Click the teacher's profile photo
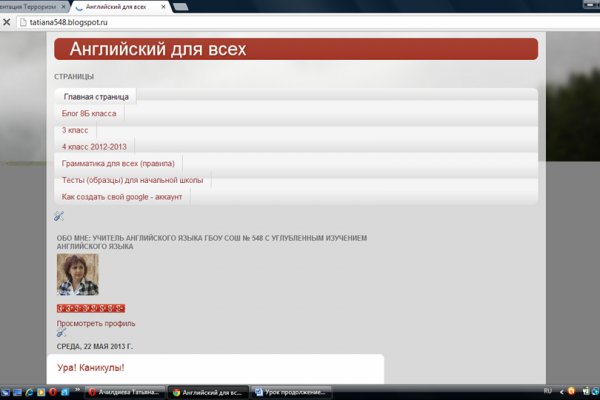The width and height of the screenshot is (600, 400). tap(77, 274)
